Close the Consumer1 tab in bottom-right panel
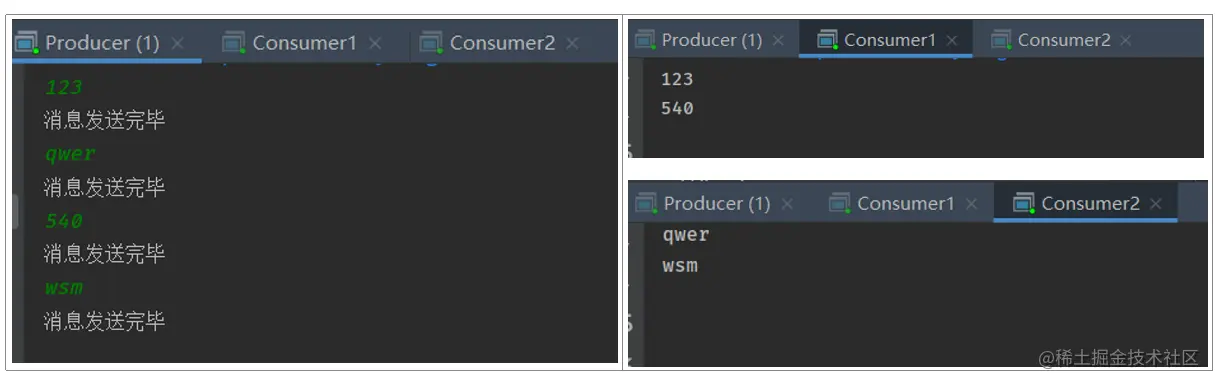 click(x=971, y=204)
